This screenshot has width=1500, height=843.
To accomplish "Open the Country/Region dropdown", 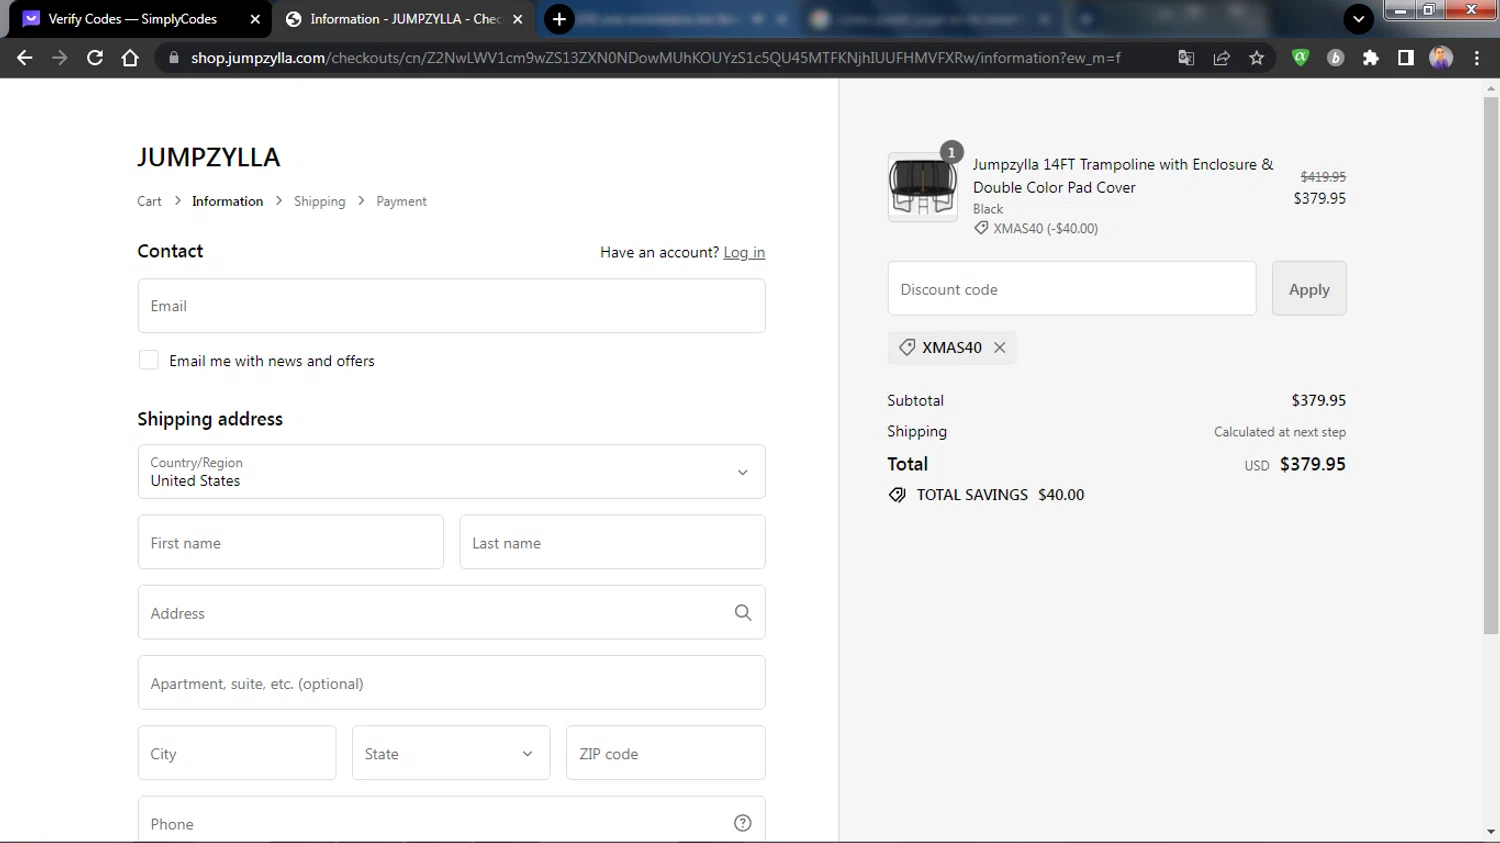I will click(x=451, y=472).
